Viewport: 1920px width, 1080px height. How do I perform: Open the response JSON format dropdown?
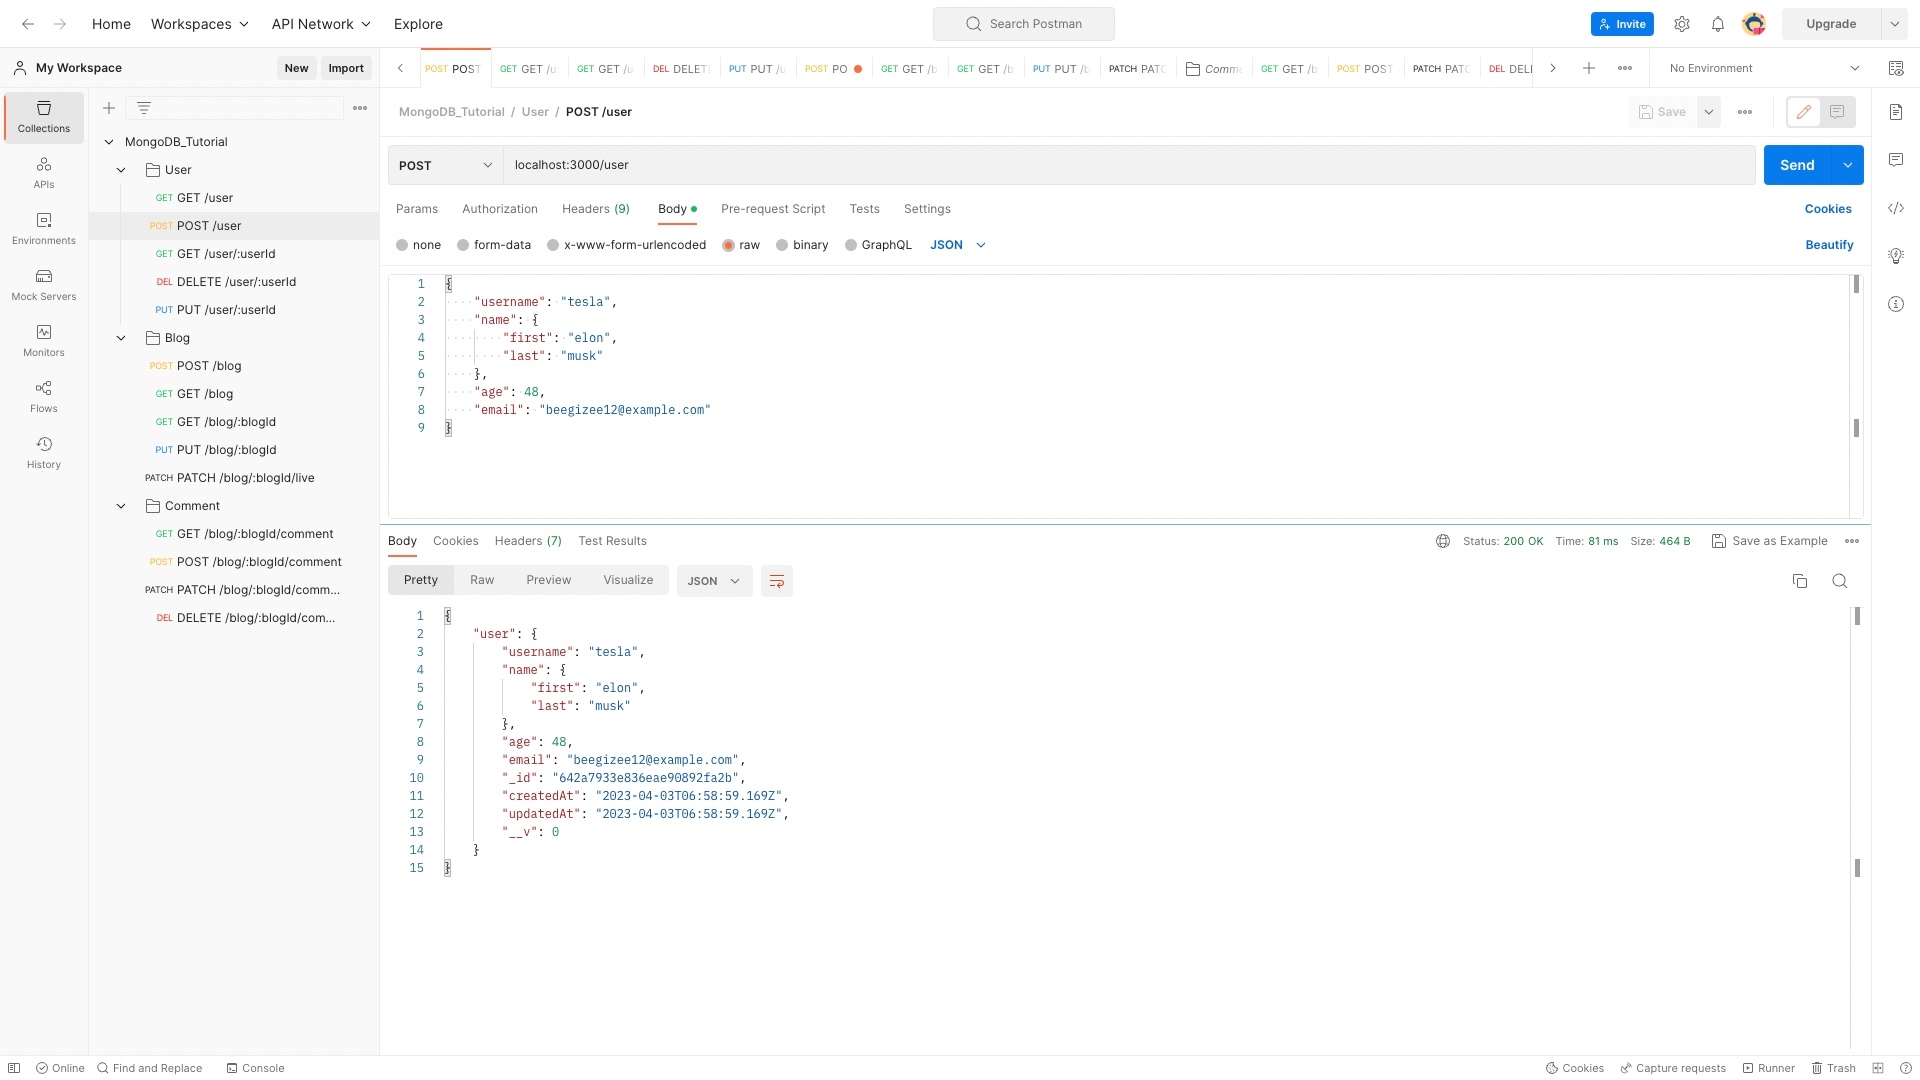pos(714,581)
